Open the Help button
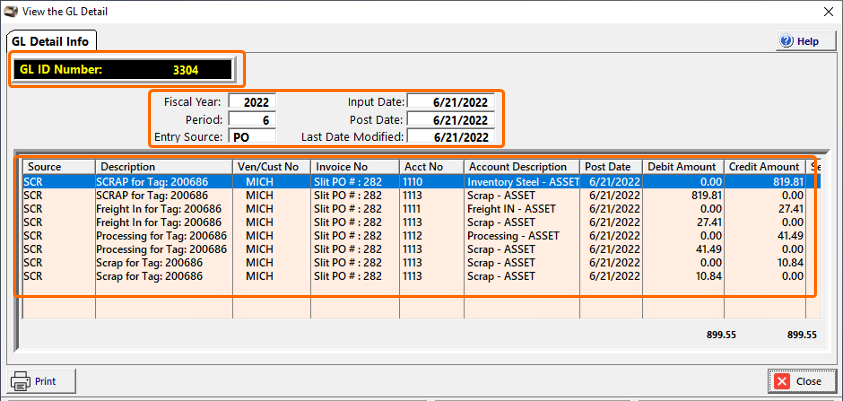 point(799,41)
